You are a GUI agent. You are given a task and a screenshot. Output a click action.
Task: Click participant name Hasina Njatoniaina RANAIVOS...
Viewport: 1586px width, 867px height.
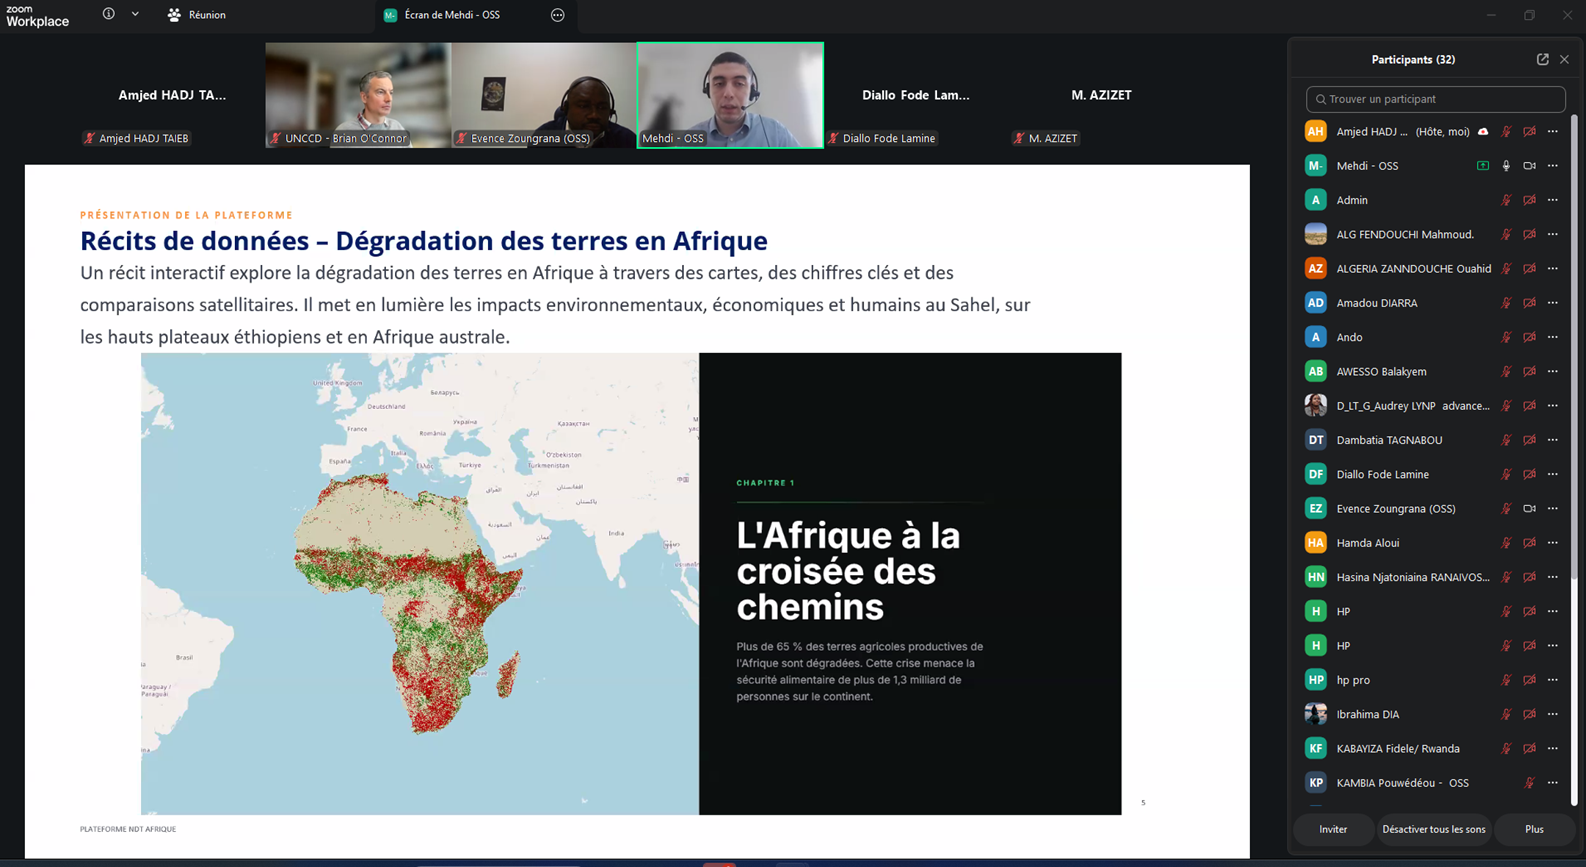click(1413, 577)
